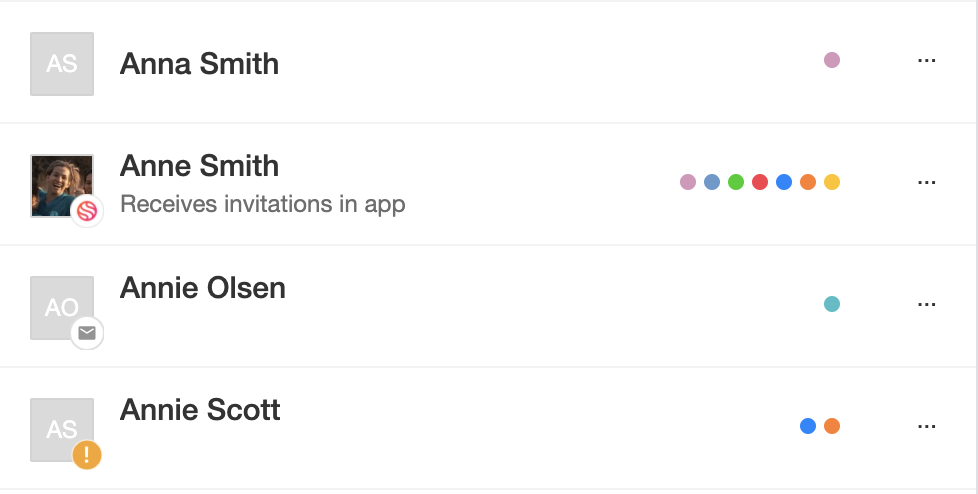Open the more options menu for Annie Olsen
The width and height of the screenshot is (978, 494).
pos(926,304)
